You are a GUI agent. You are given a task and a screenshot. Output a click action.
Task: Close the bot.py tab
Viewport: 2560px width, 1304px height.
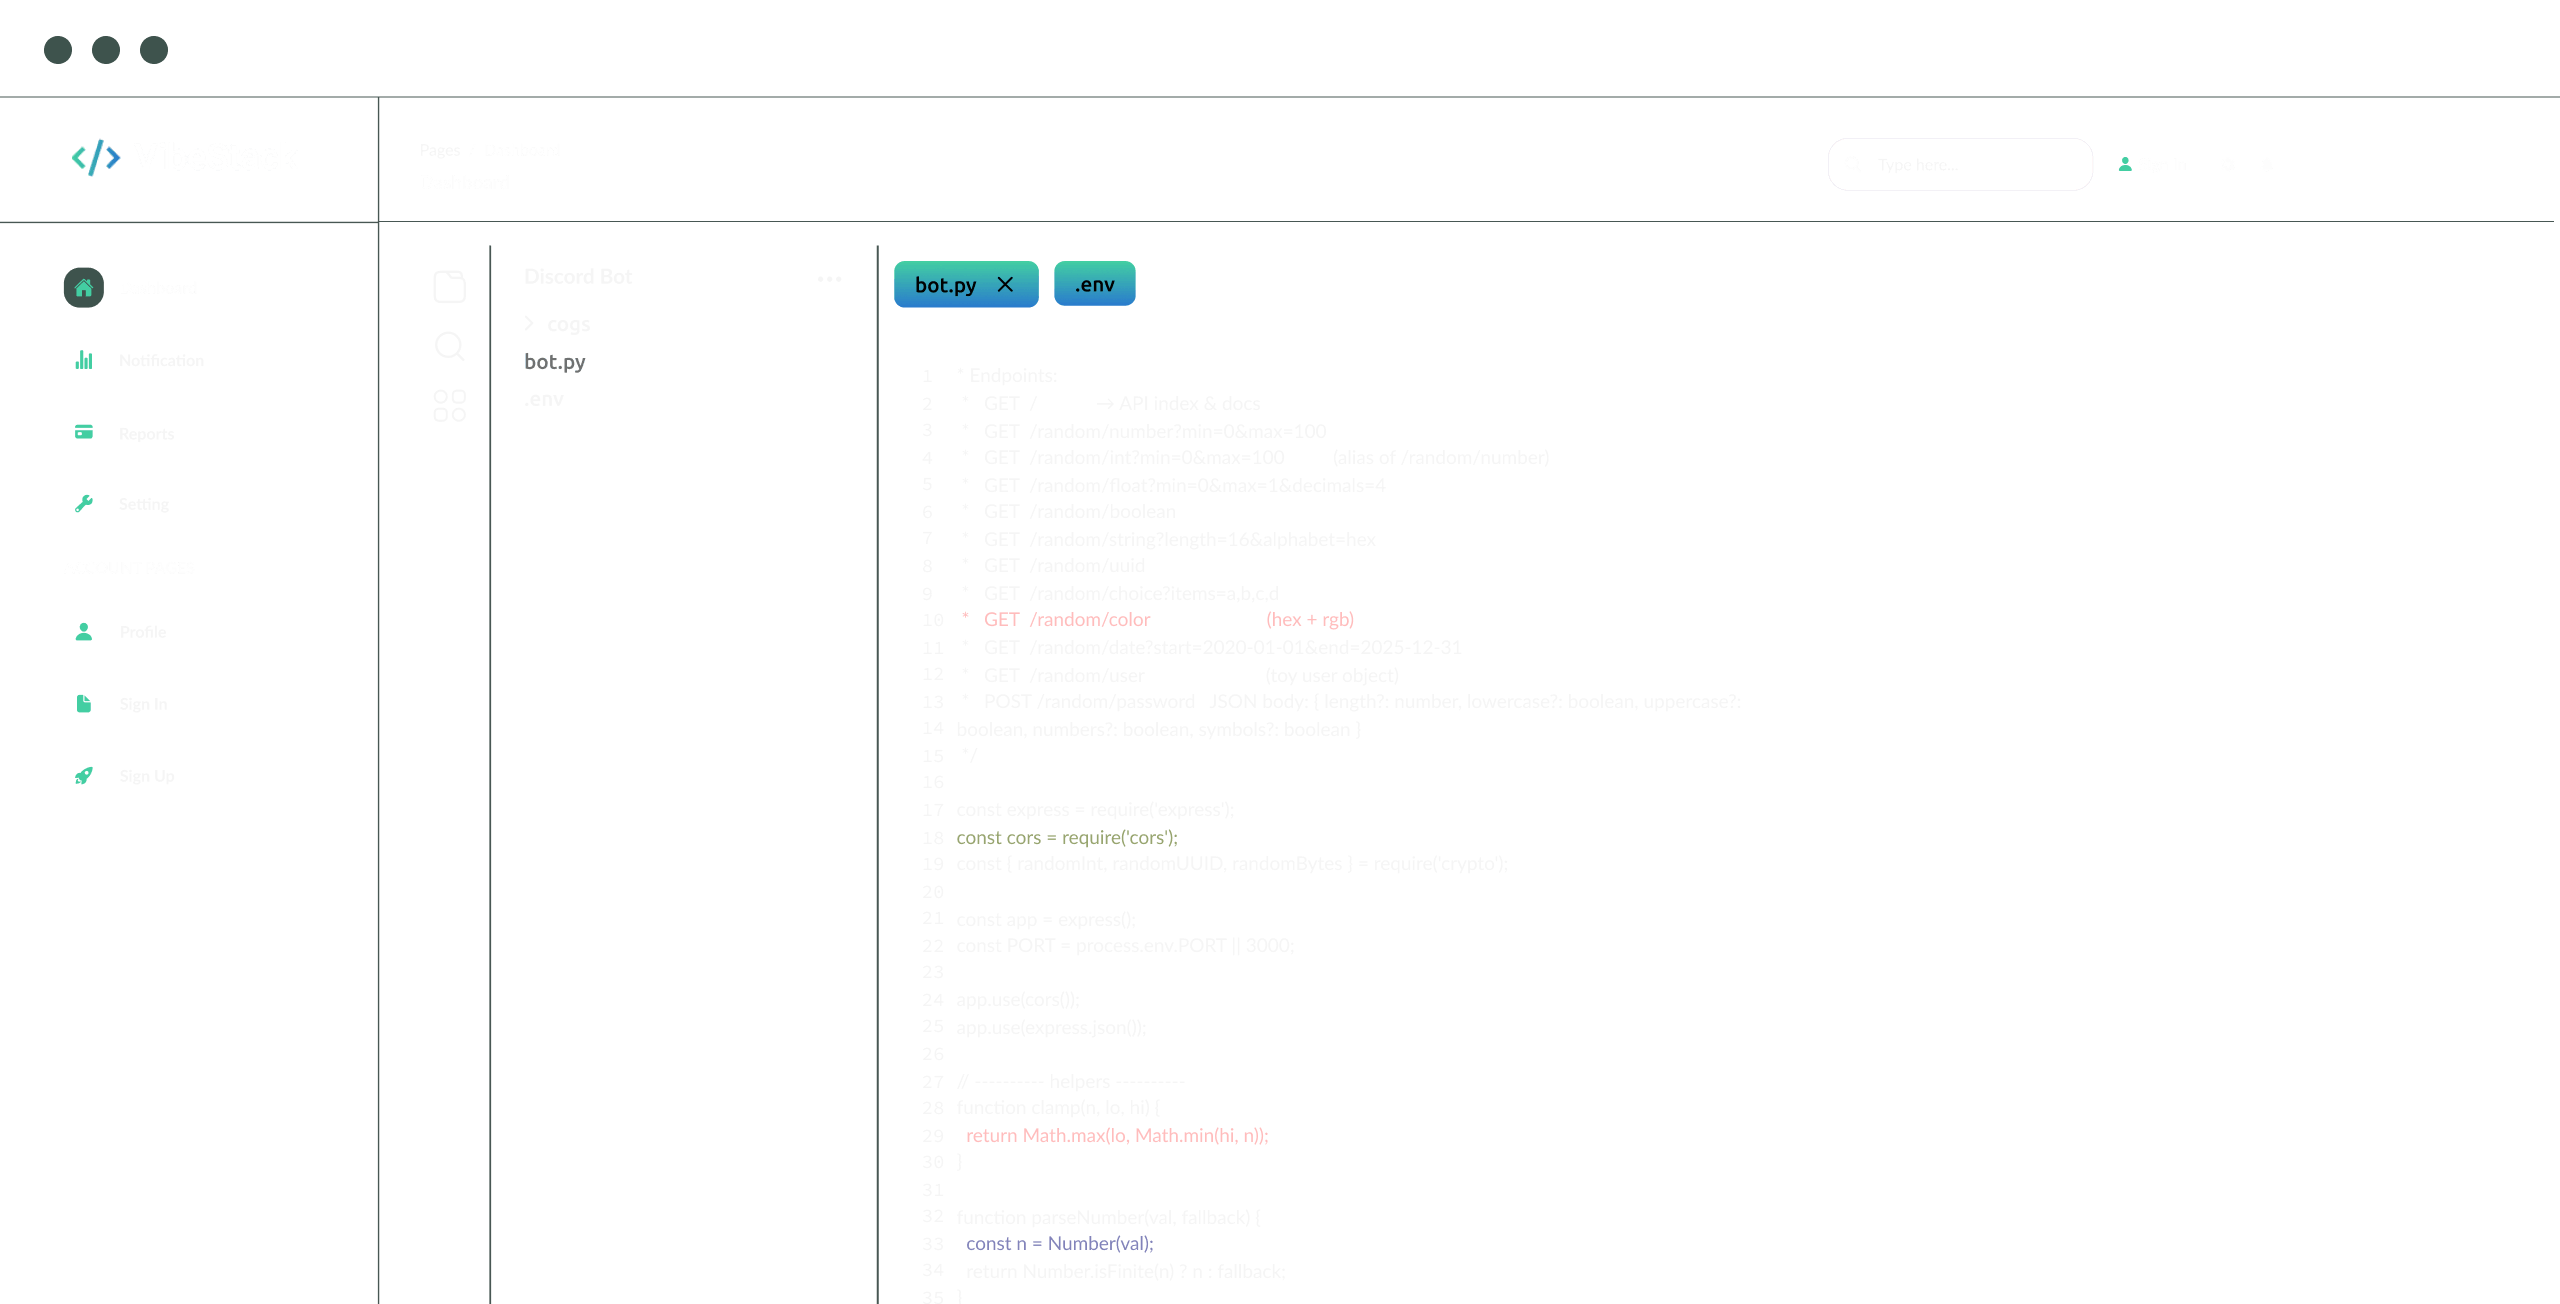[x=1006, y=285]
